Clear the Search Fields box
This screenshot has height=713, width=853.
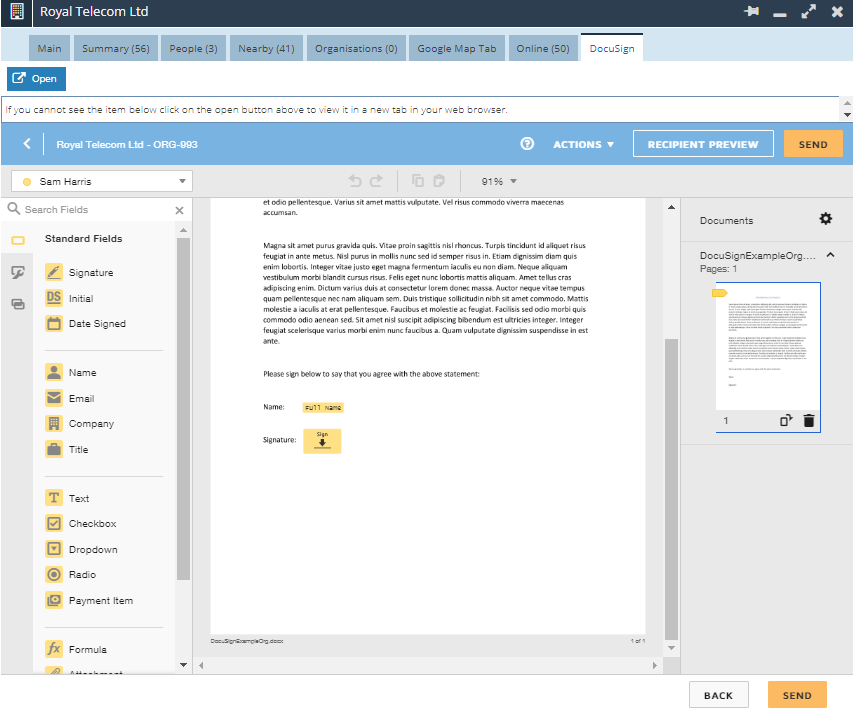[180, 210]
